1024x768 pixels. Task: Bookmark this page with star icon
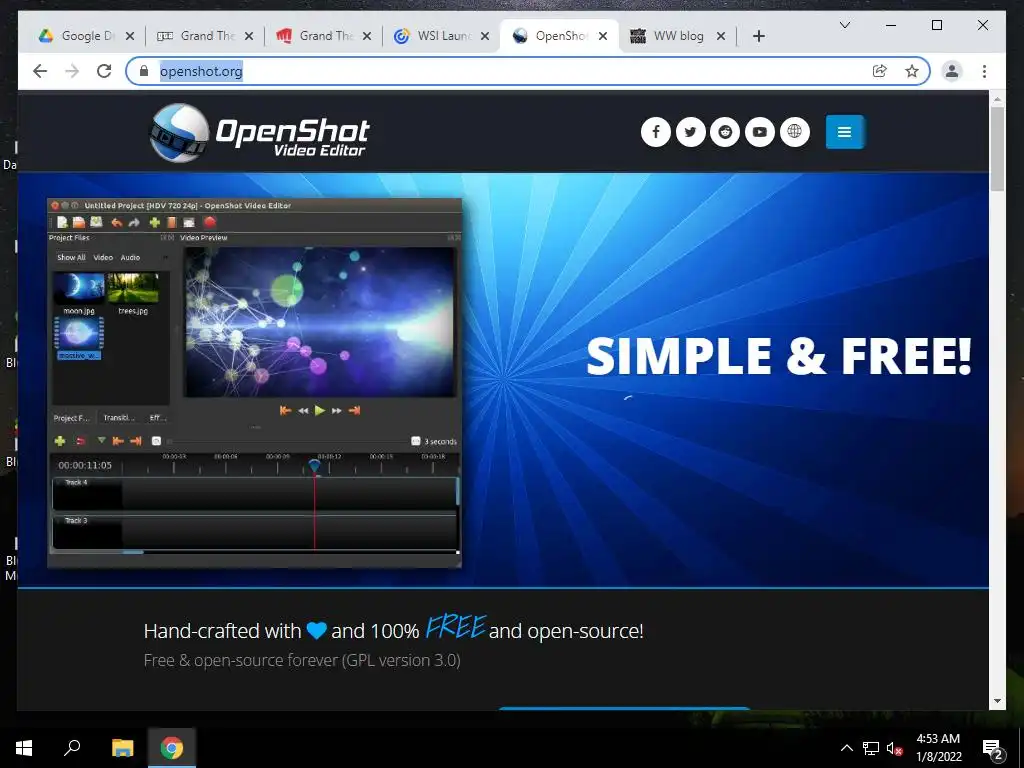912,71
